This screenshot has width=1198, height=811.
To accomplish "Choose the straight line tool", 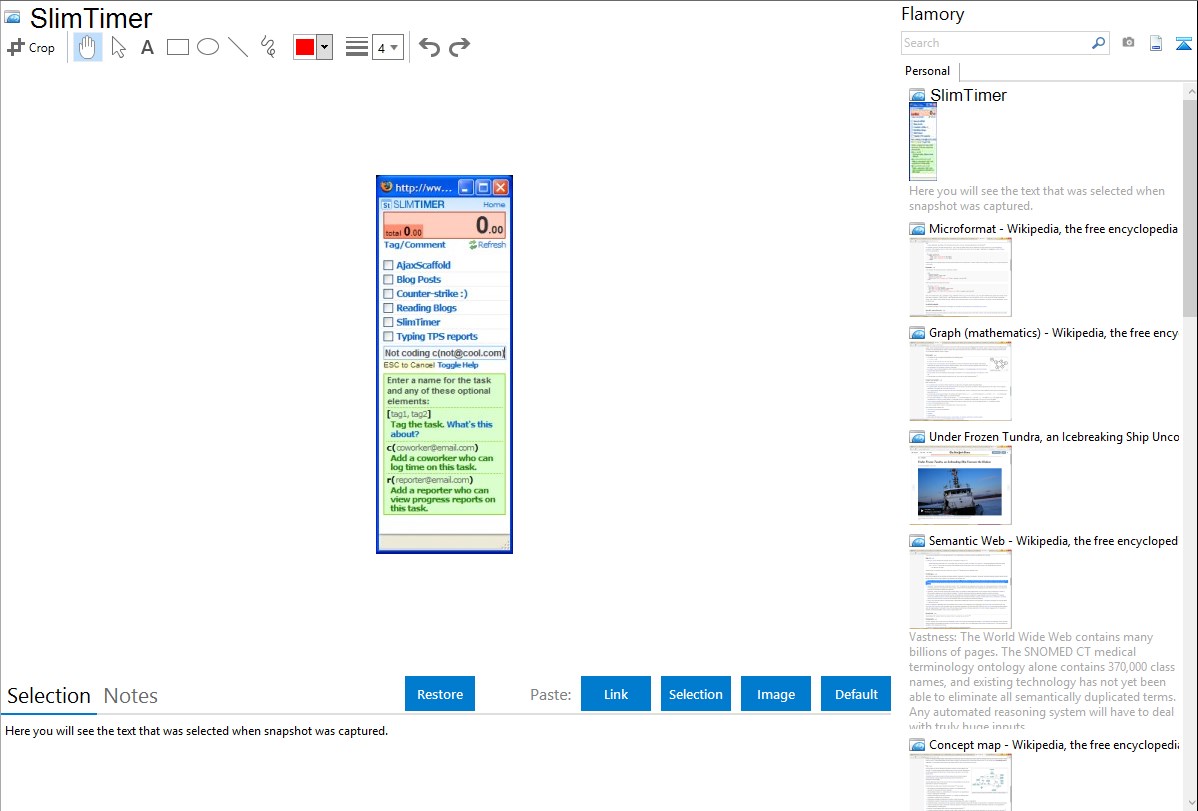I will point(238,47).
